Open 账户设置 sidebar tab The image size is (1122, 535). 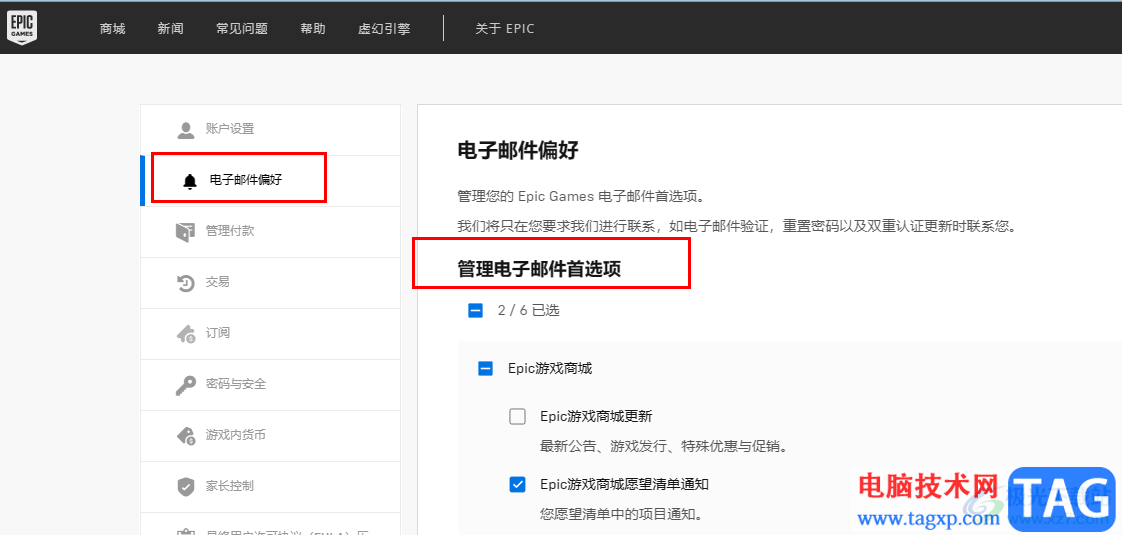coord(270,129)
